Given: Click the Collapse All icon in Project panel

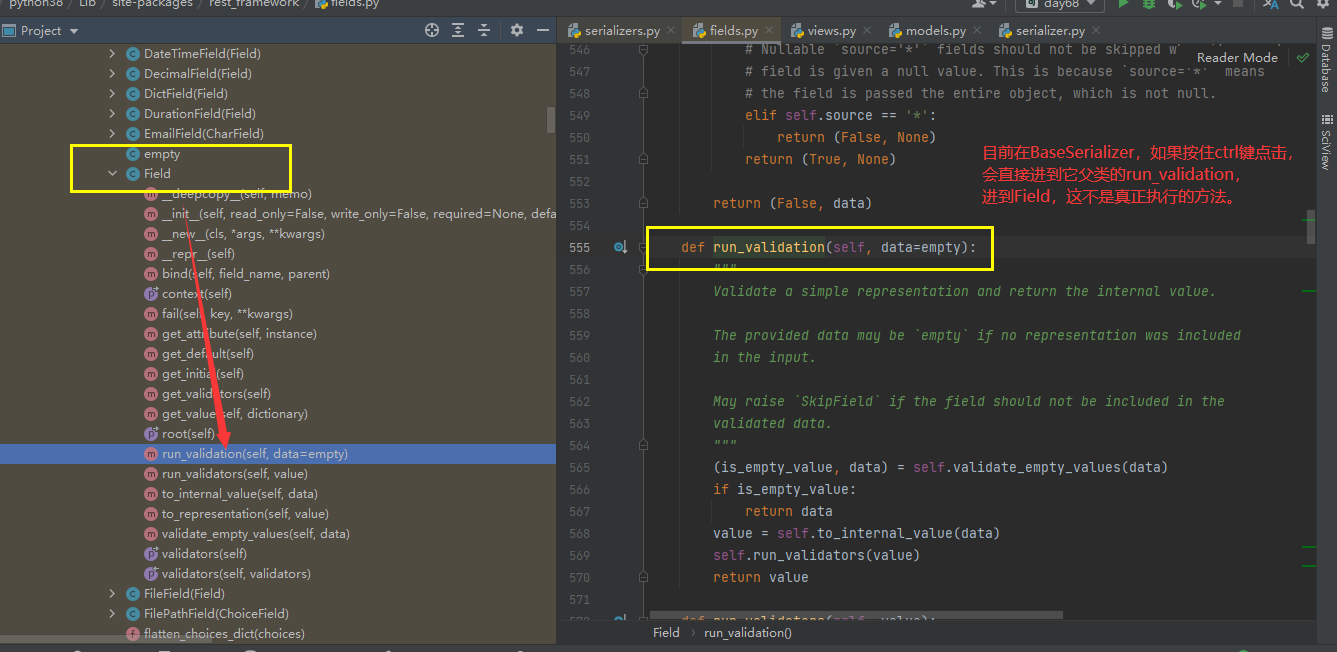Looking at the screenshot, I should pyautogui.click(x=483, y=31).
